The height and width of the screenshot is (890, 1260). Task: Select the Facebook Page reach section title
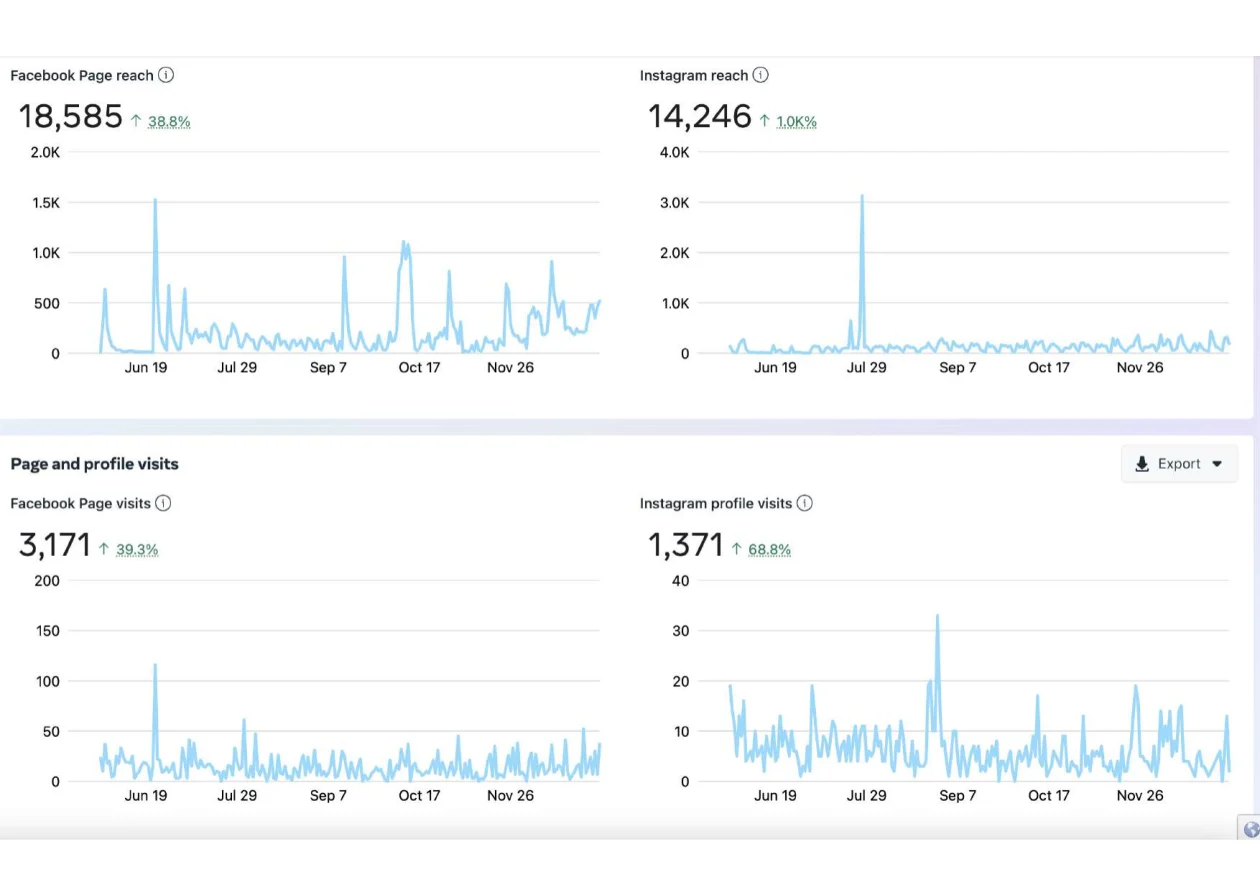82,74
